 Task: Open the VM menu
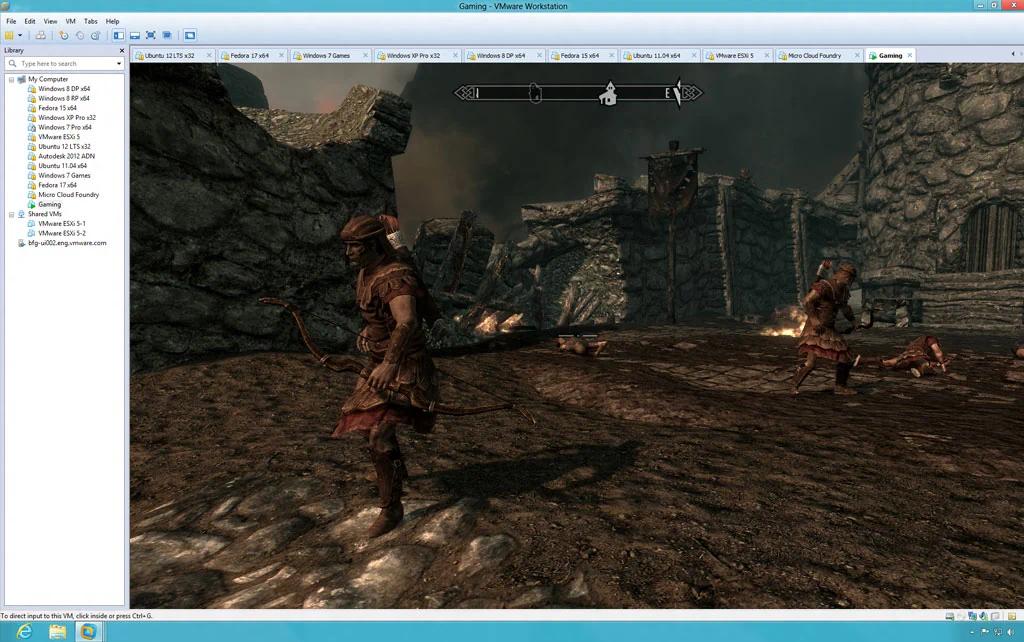[x=71, y=21]
